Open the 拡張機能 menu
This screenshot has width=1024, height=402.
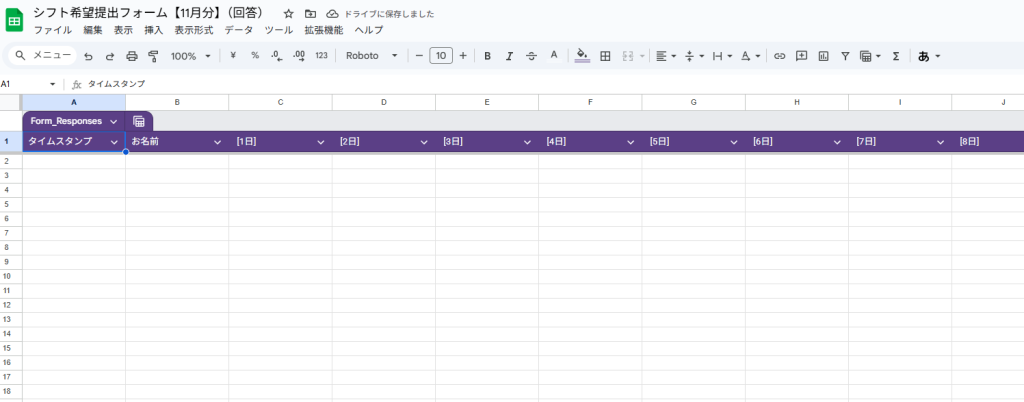click(323, 30)
